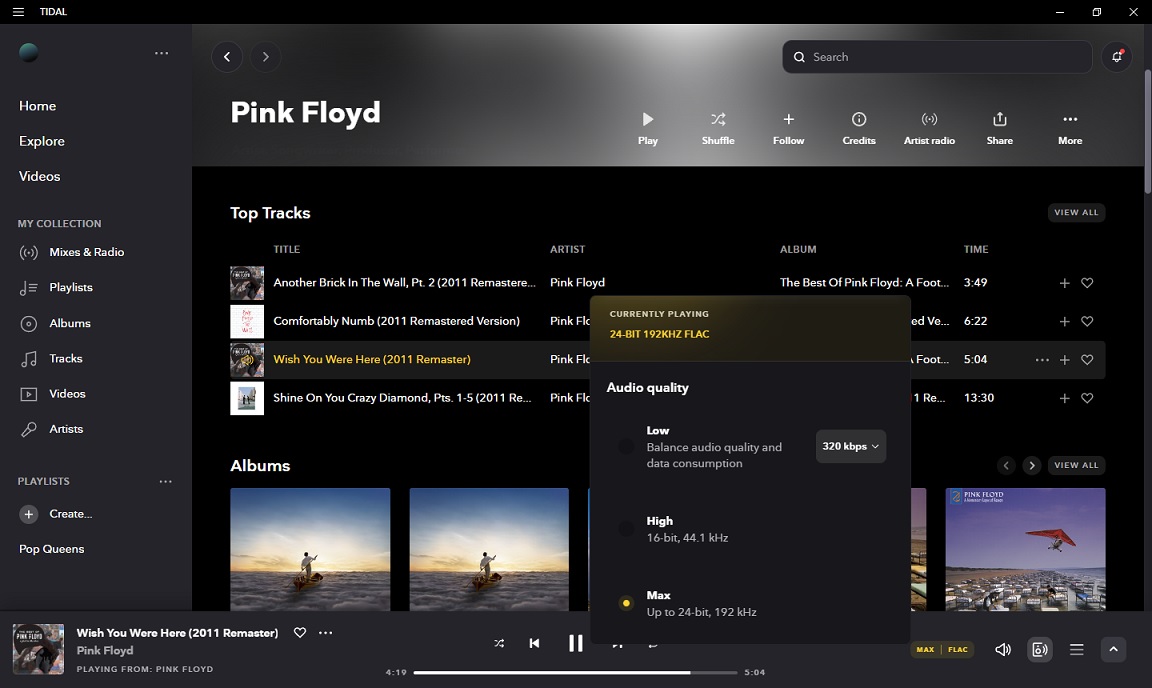Toggle shuffle in the player bar
This screenshot has width=1152, height=688.
pyautogui.click(x=499, y=643)
